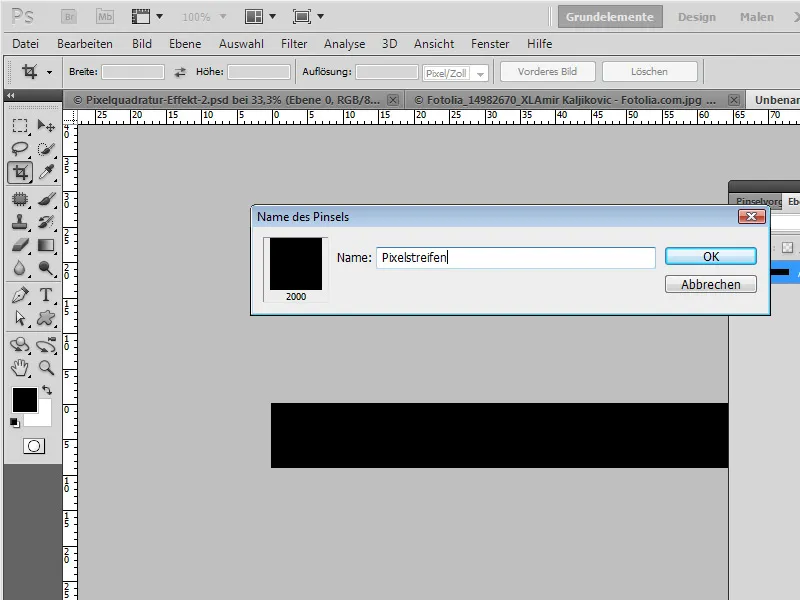Viewport: 800px width, 600px height.
Task: Reset default foreground and background colors
Action: coord(15,422)
